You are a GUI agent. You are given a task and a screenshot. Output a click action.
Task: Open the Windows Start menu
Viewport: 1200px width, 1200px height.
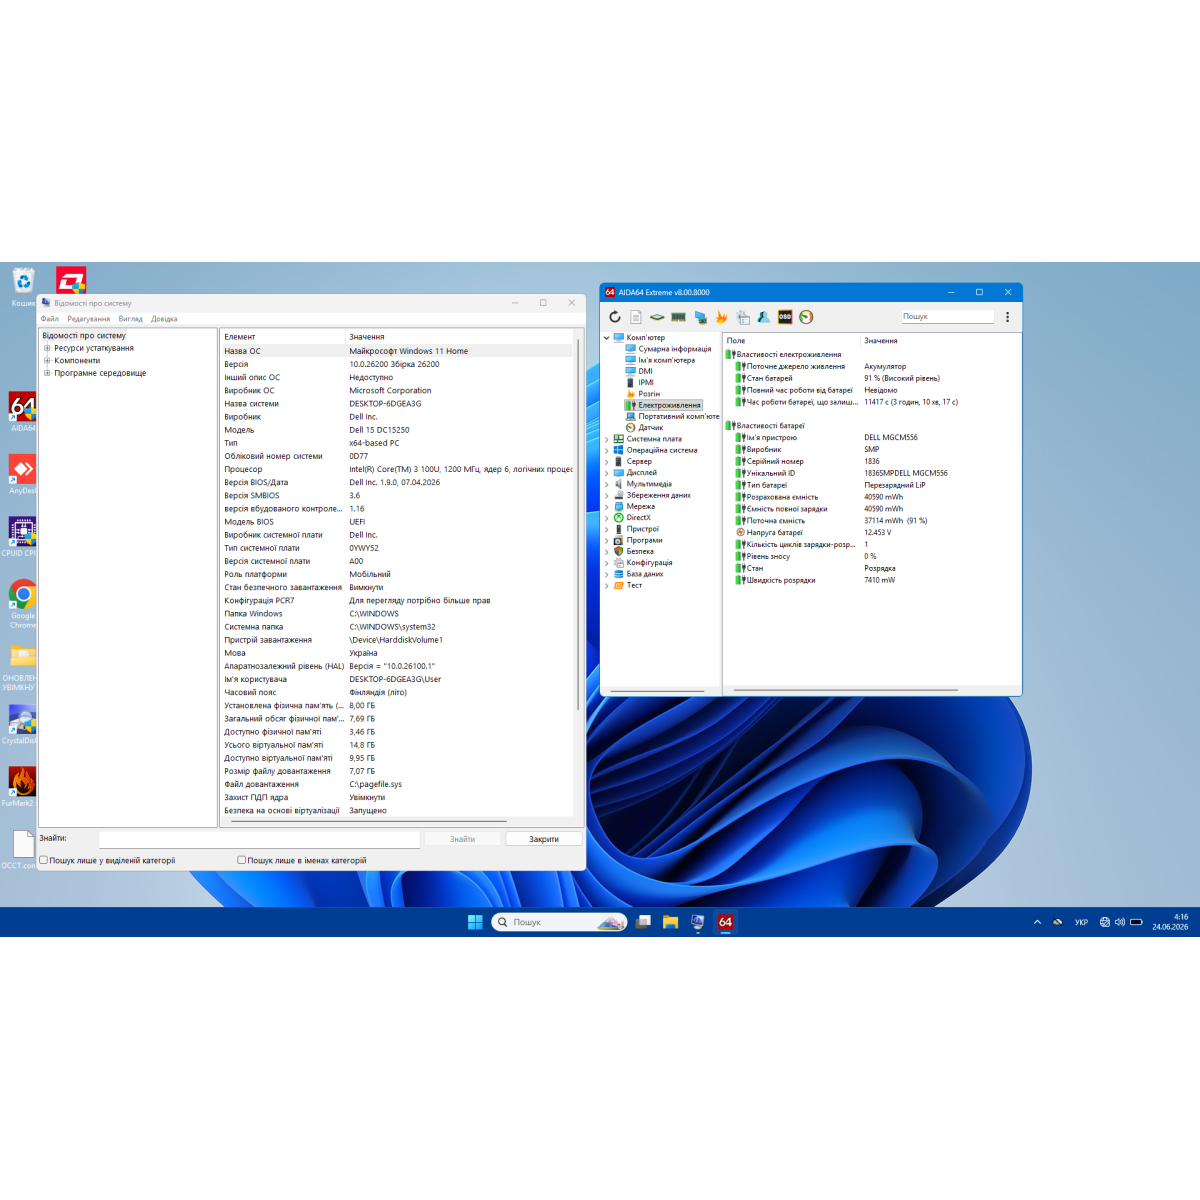(475, 922)
